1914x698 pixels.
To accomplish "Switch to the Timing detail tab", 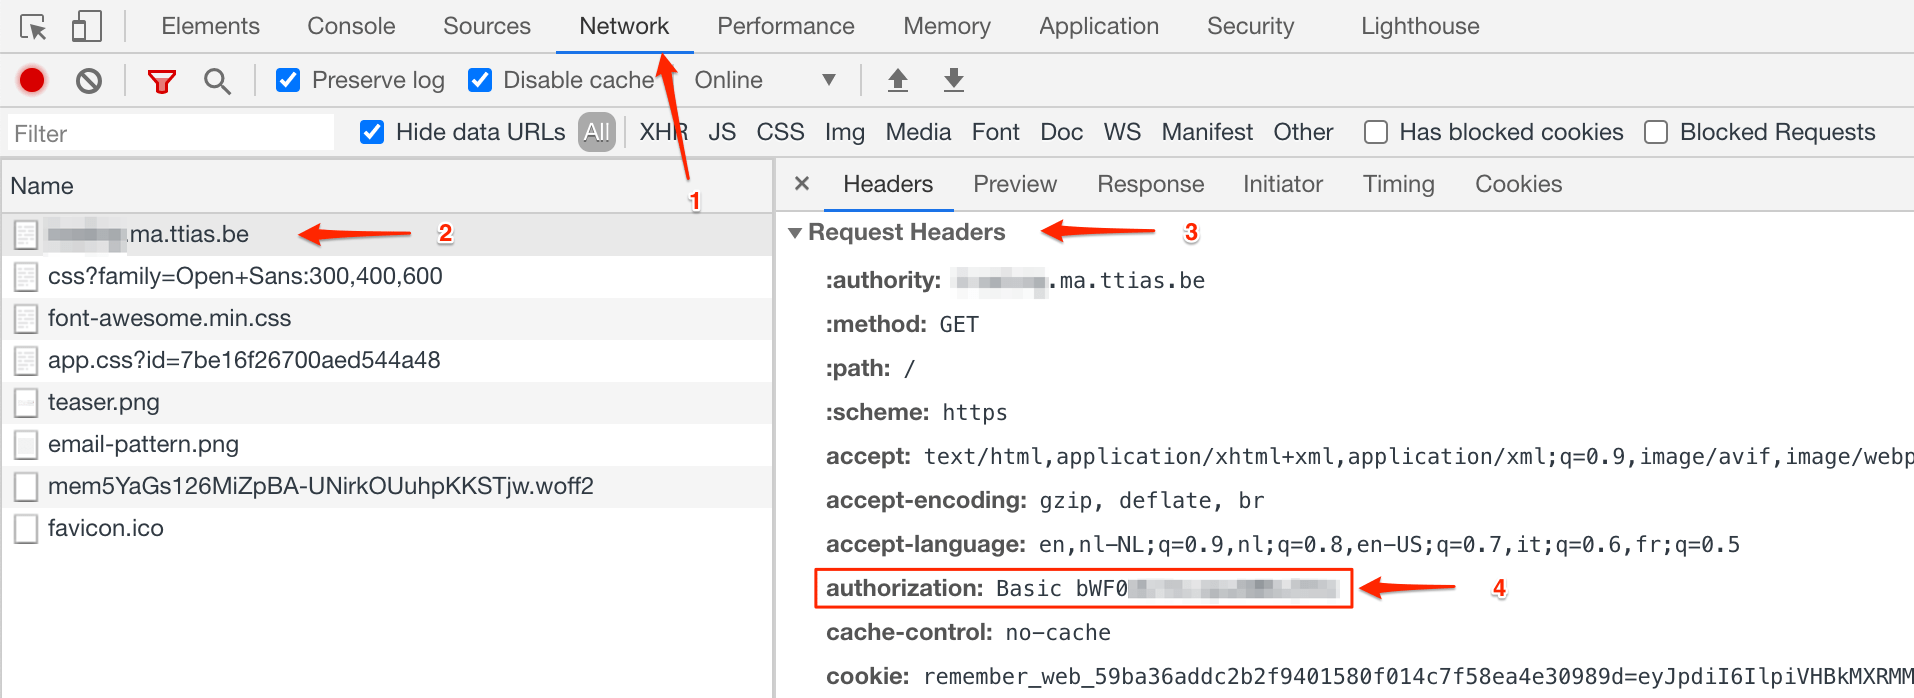I will tap(1398, 184).
